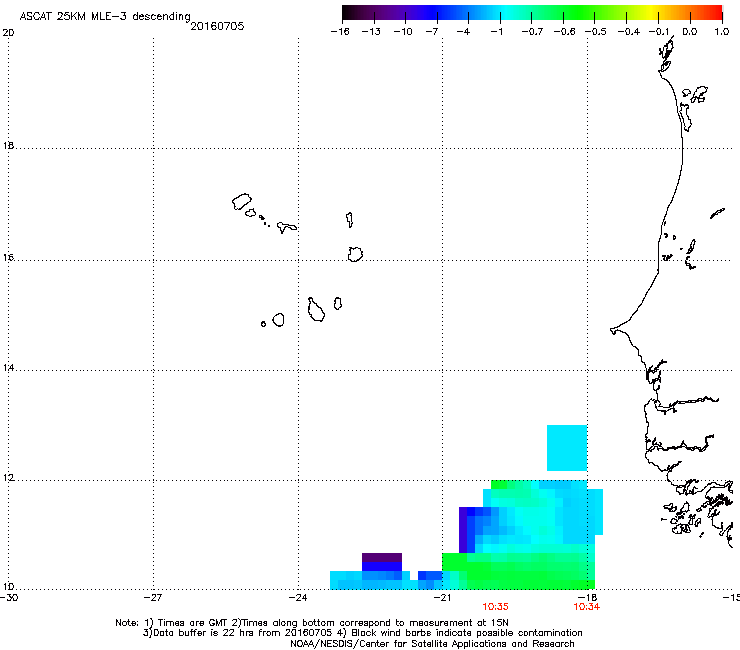Click the title "ASCAT 25KM MLE-3 descending"

pyautogui.click(x=105, y=16)
